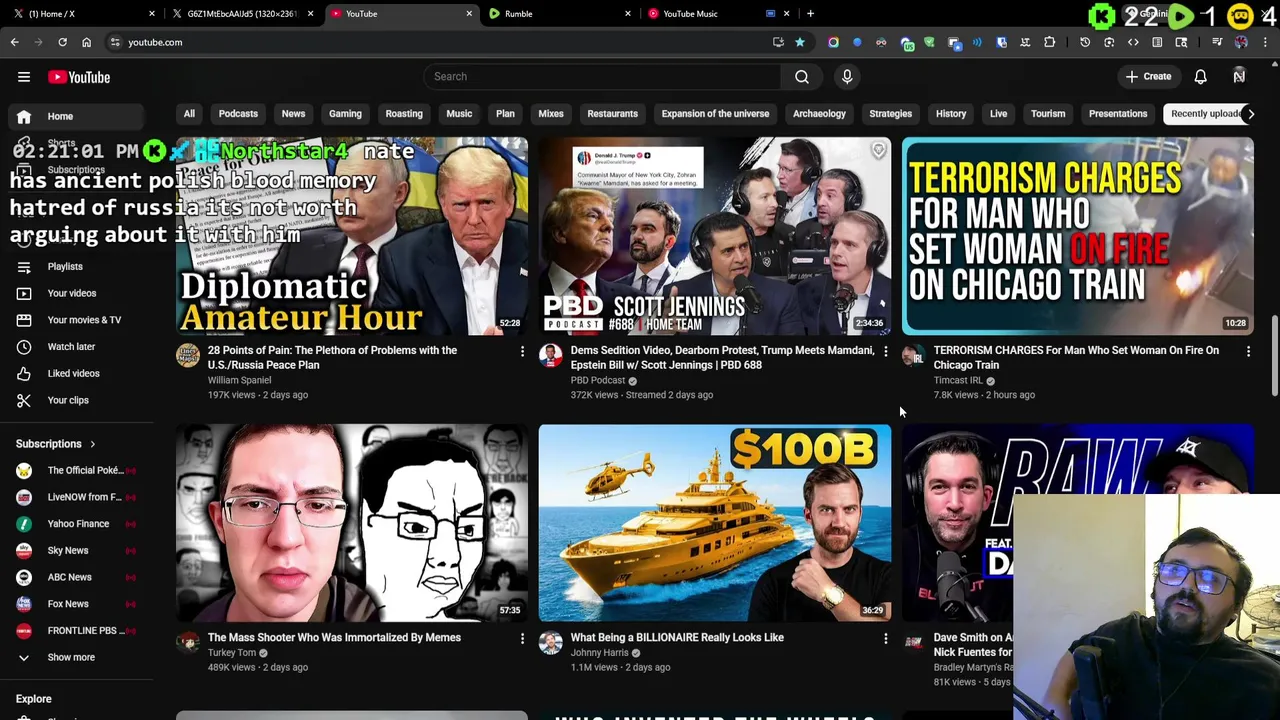
Task: Open options menu for 28 Points of Pain
Action: pos(522,351)
